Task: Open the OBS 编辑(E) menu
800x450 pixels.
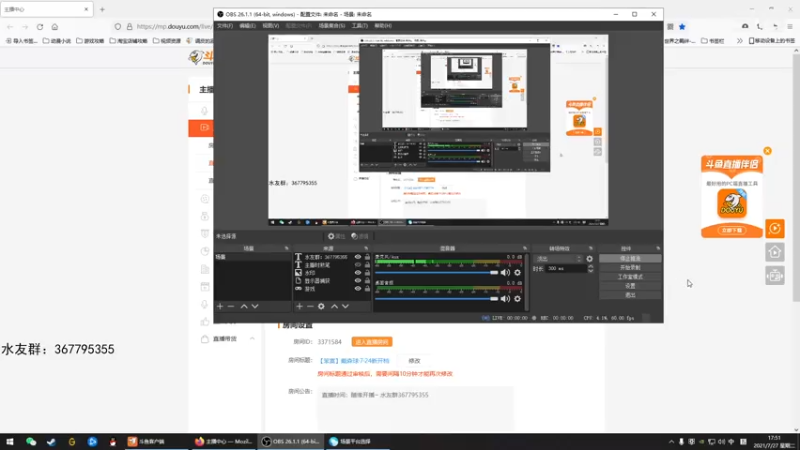Action: coord(247,26)
